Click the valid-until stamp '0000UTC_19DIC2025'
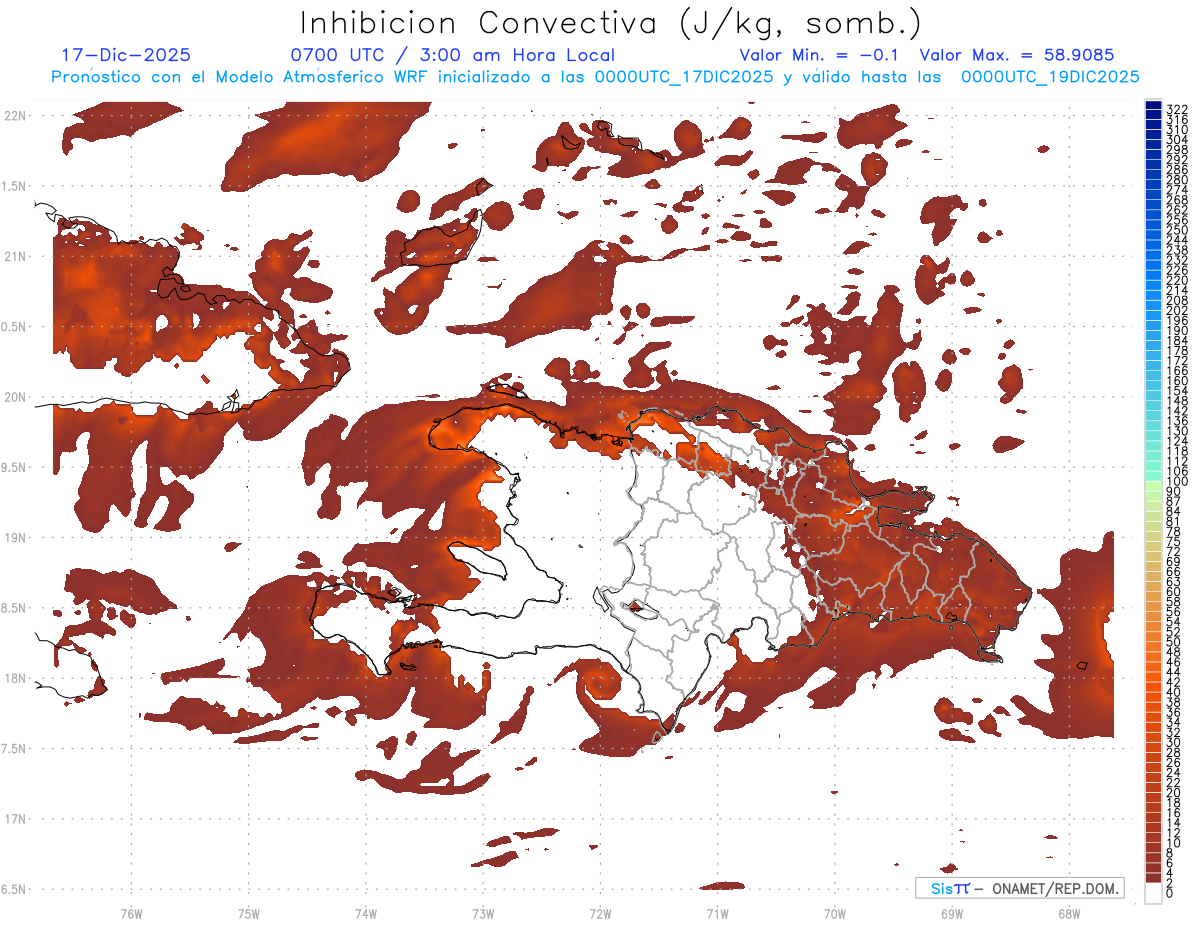This screenshot has width=1200, height=927. (x=1050, y=77)
